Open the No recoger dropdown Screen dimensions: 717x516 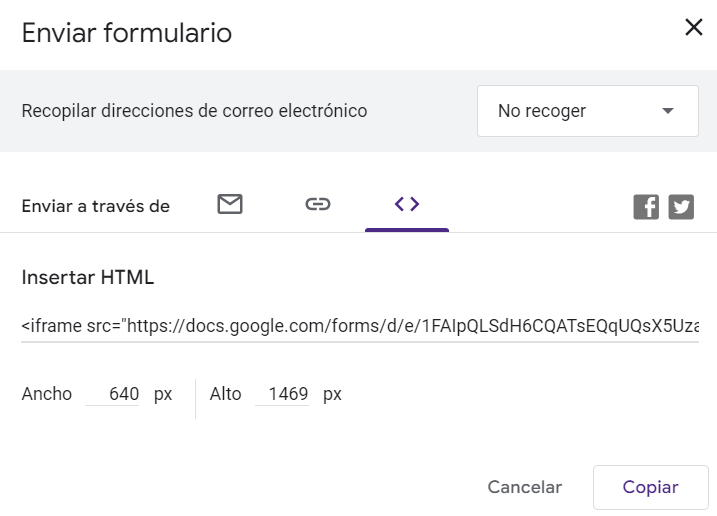tap(588, 111)
